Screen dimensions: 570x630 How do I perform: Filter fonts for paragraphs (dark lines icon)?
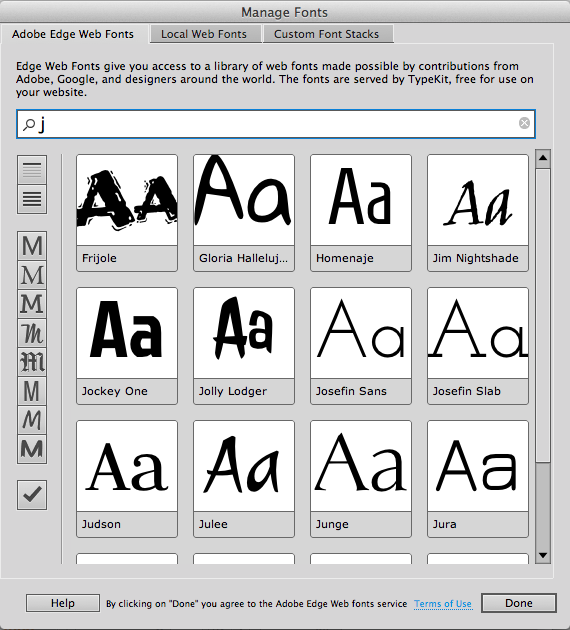click(32, 199)
